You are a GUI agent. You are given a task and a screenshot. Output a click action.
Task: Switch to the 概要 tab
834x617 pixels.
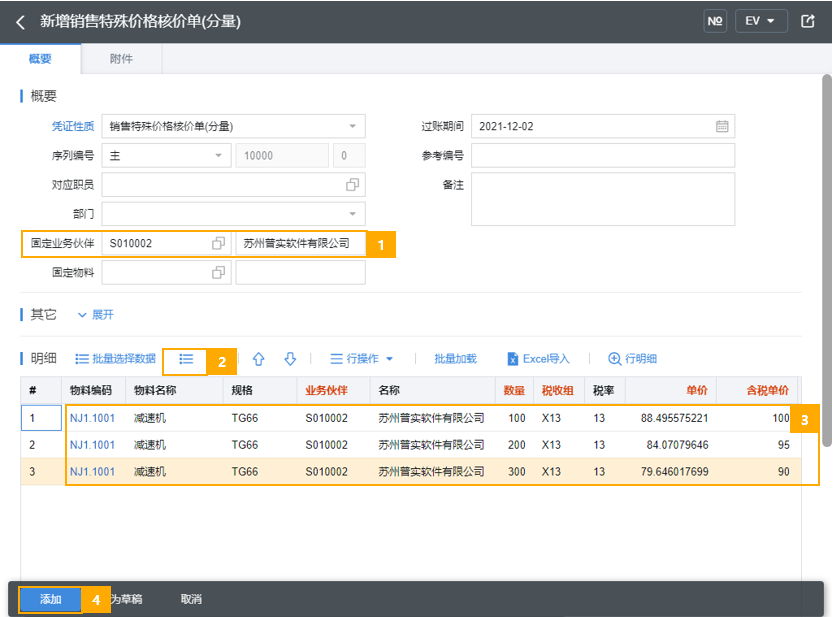[40, 59]
